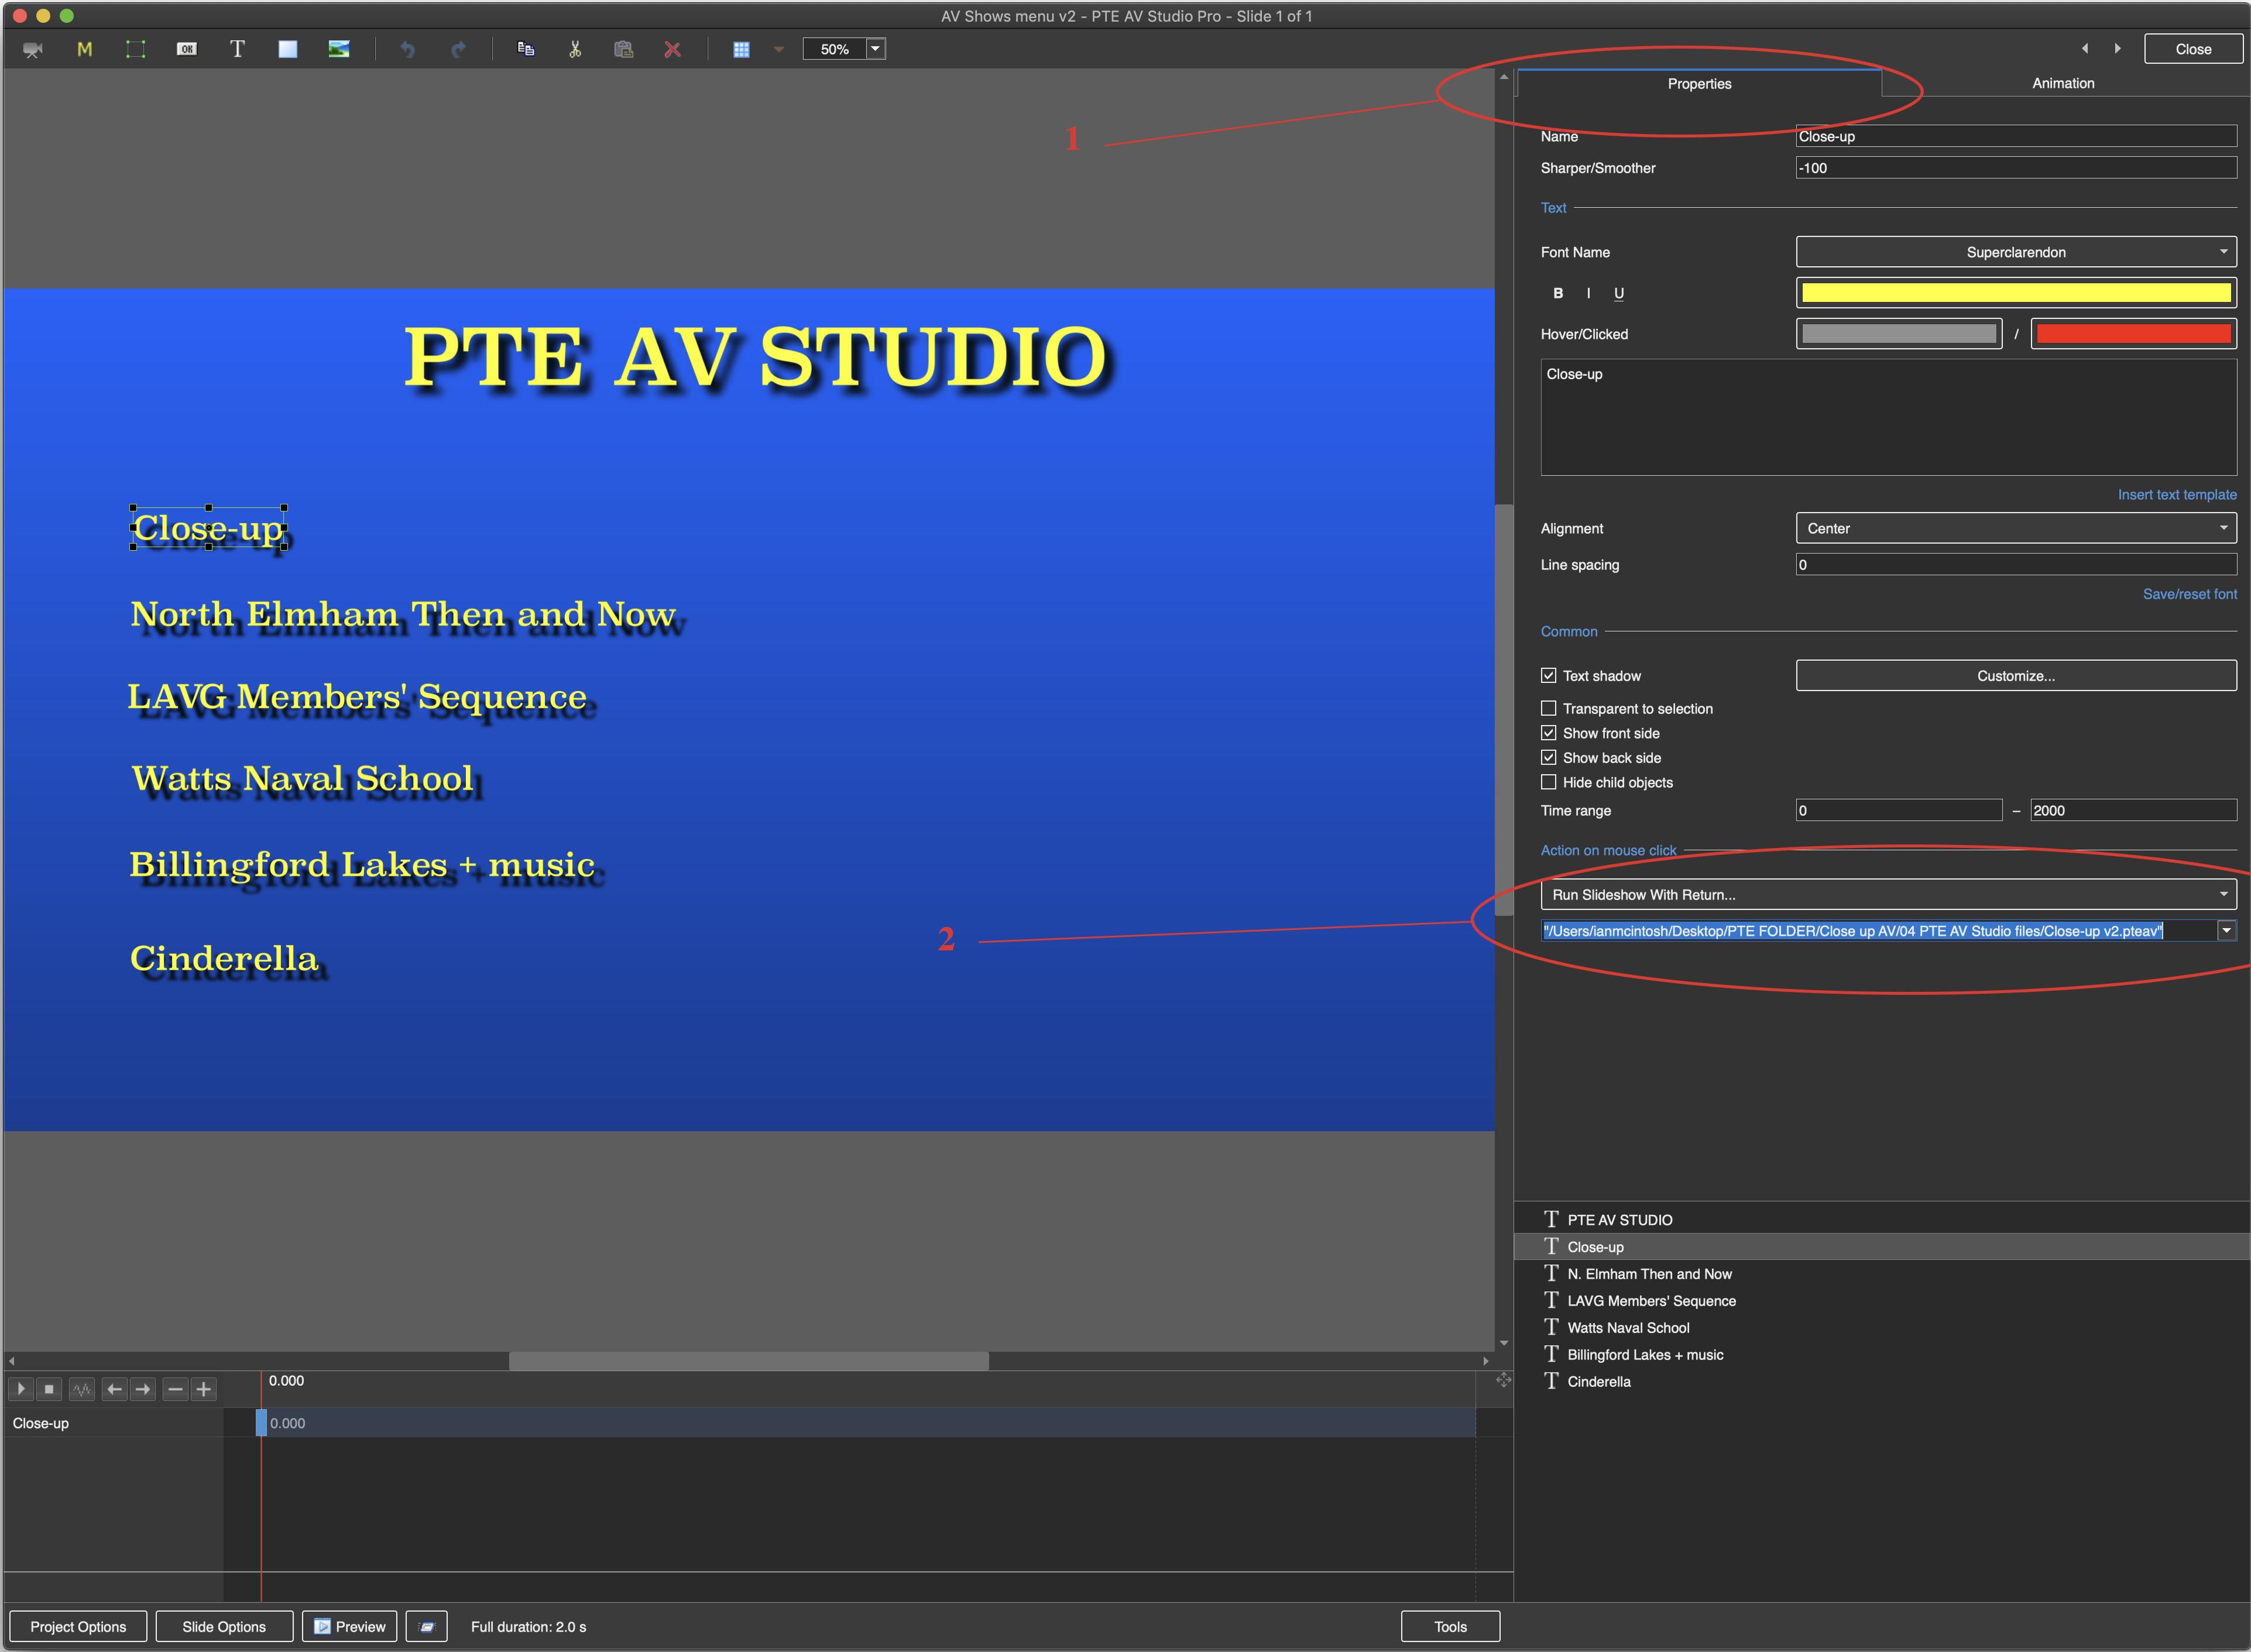Click the Add Image icon
Viewport: 2251px width, 1652px height.
click(x=339, y=49)
